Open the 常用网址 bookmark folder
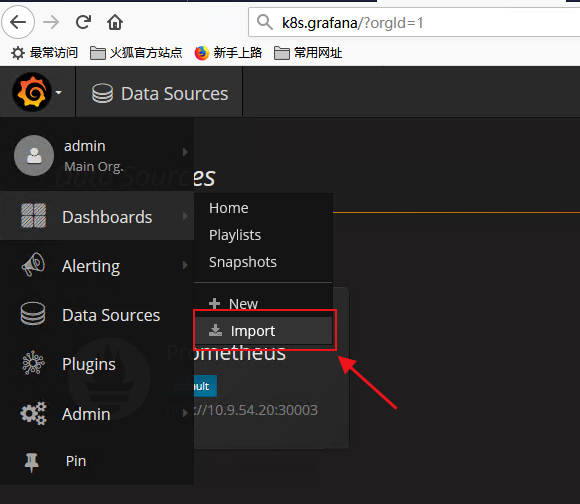This screenshot has height=504, width=580. (308, 53)
